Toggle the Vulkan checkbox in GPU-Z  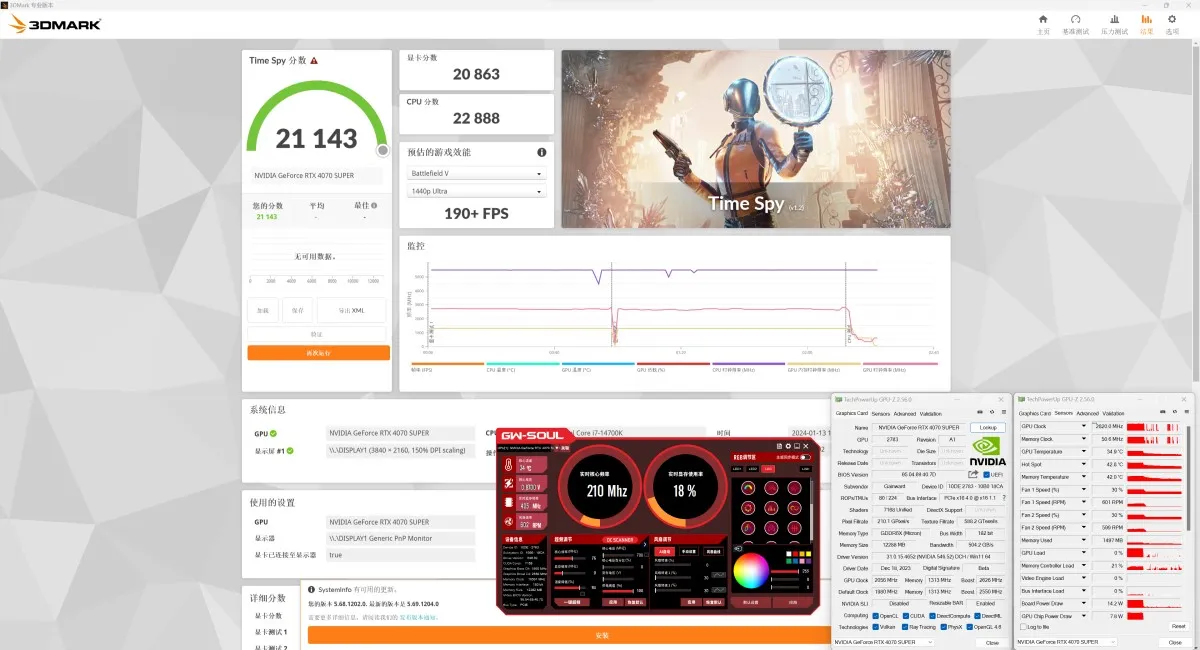(875, 627)
